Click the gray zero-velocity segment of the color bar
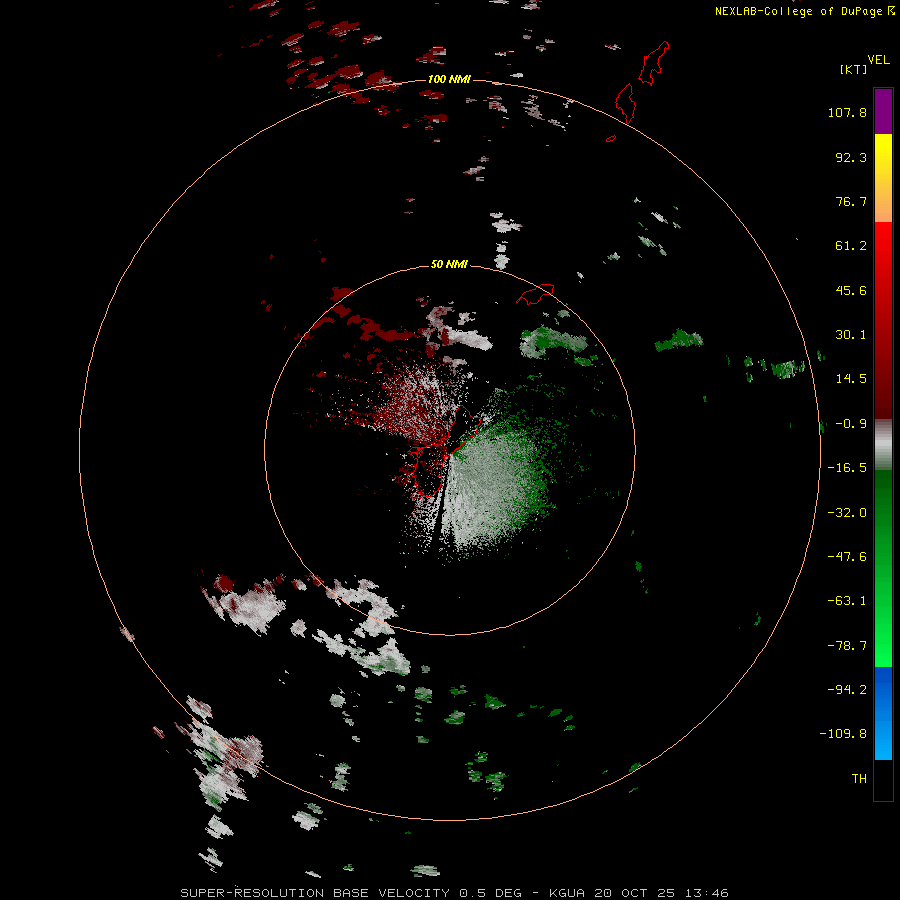Image resolution: width=900 pixels, height=900 pixels. 883,443
